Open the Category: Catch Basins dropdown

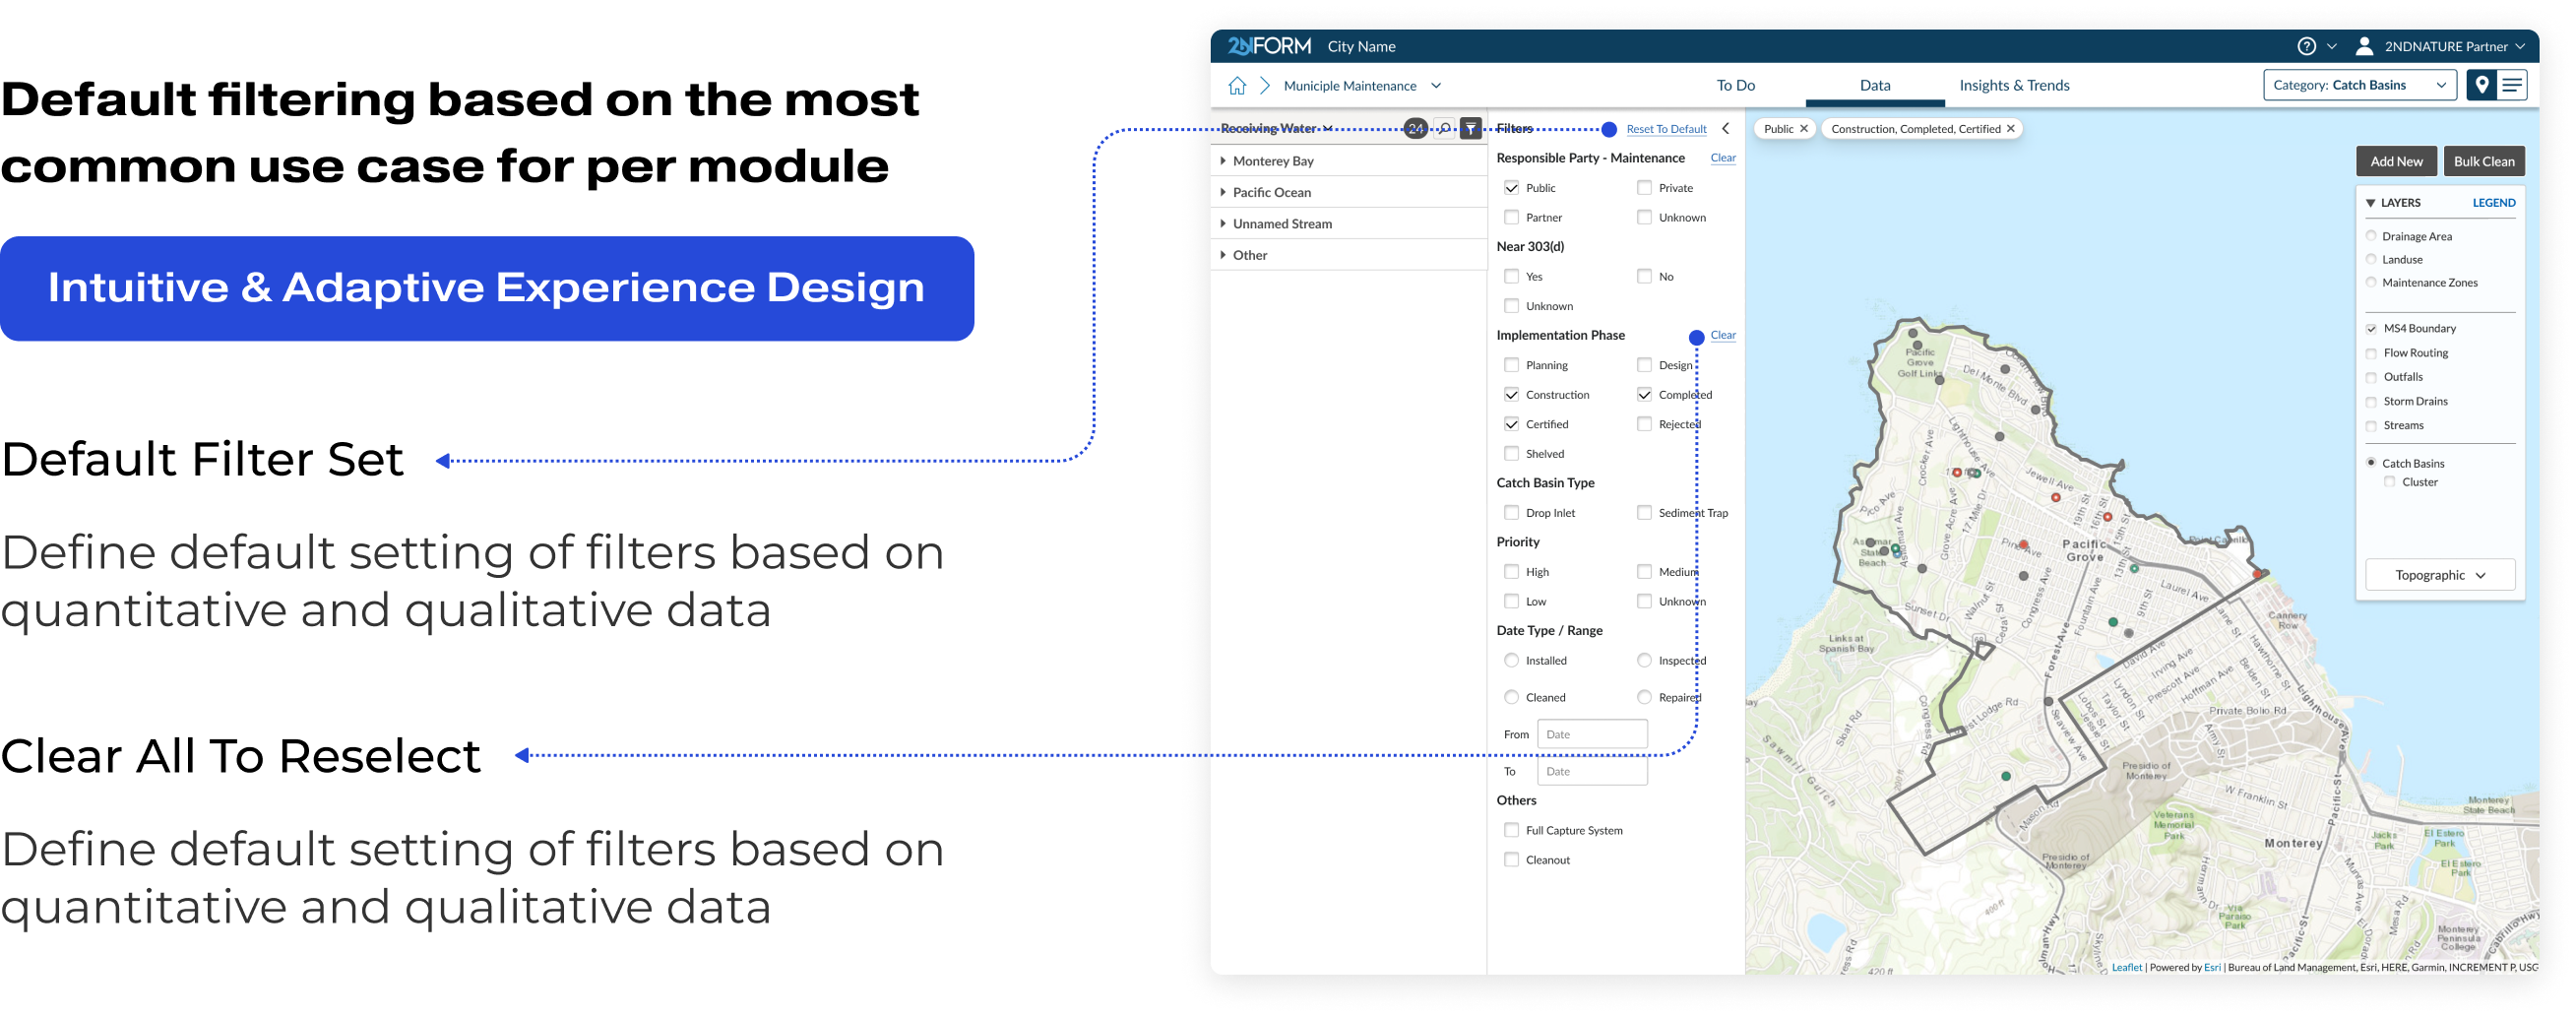(2359, 85)
